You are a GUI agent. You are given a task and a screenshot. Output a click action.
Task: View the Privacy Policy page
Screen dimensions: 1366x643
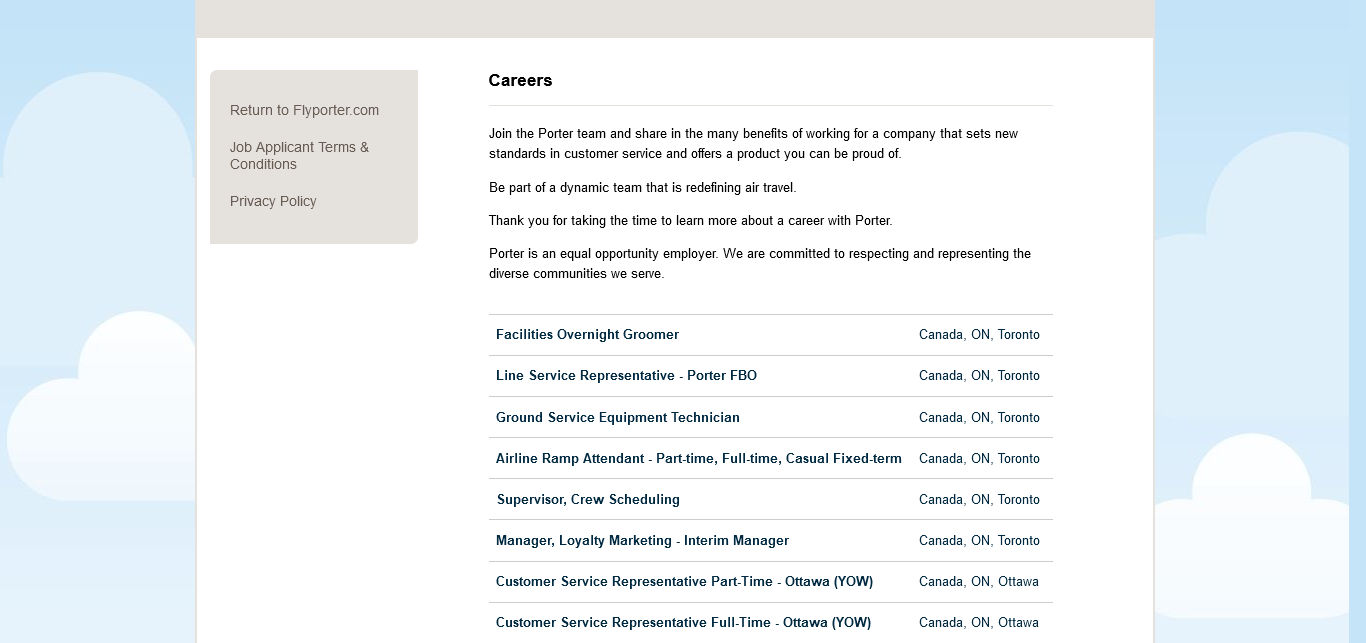point(273,201)
